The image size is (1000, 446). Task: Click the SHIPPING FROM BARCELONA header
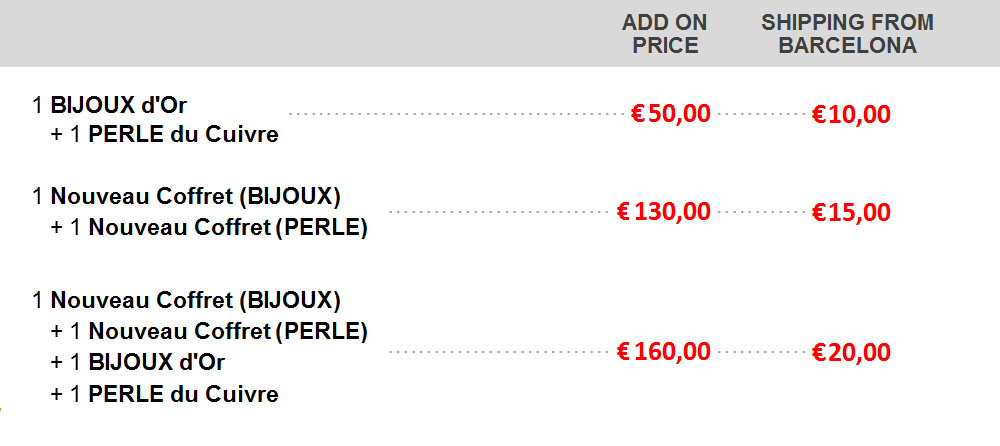(x=848, y=34)
